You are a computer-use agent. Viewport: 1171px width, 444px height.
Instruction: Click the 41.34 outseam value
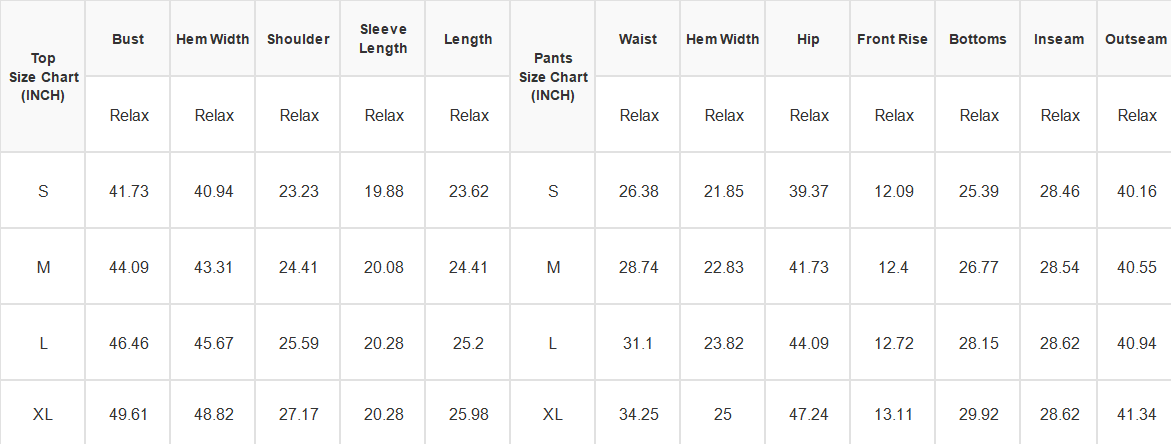coord(1137,414)
